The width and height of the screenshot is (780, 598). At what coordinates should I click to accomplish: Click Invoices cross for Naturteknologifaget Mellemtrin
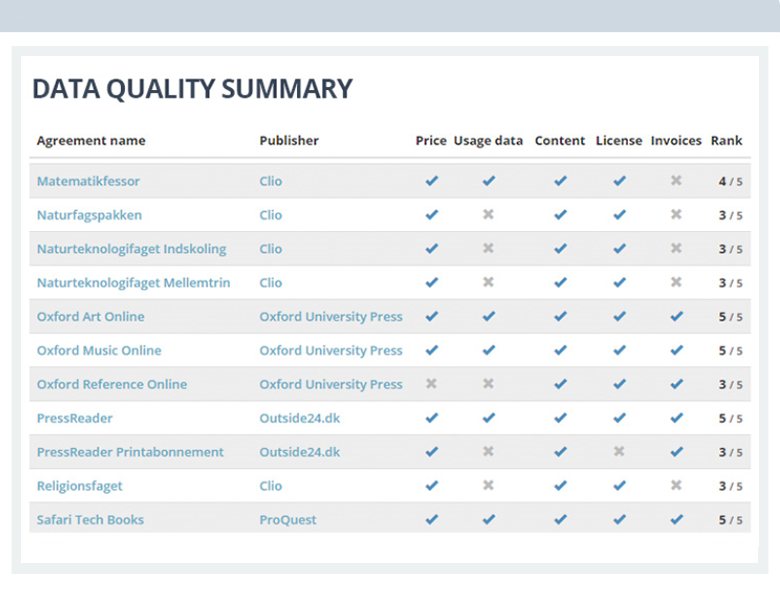[676, 282]
